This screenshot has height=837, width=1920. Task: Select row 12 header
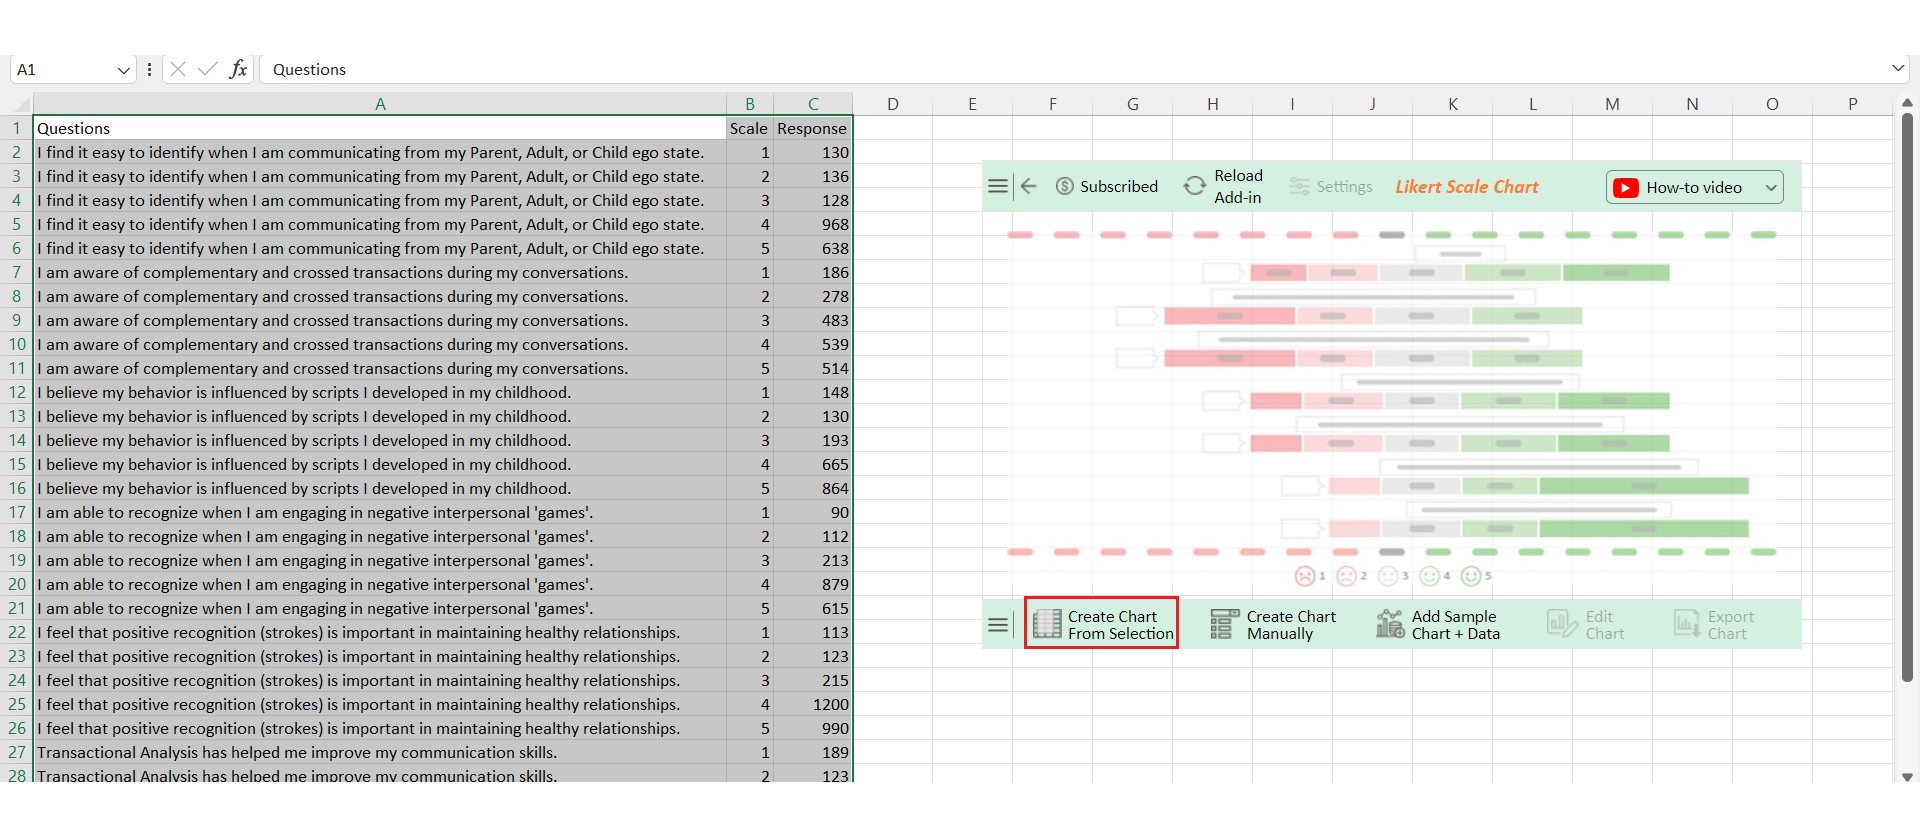tap(17, 392)
